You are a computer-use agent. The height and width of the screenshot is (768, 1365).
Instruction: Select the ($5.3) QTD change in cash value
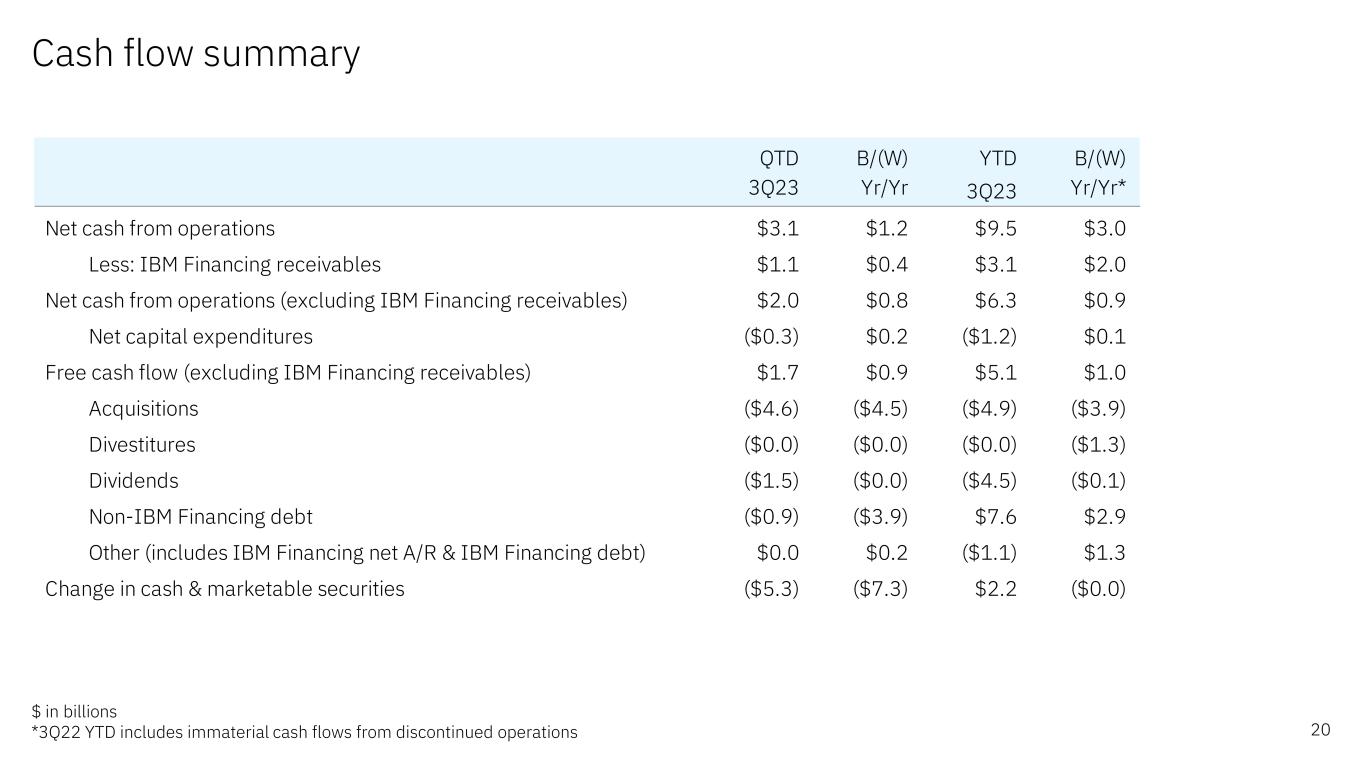click(771, 589)
